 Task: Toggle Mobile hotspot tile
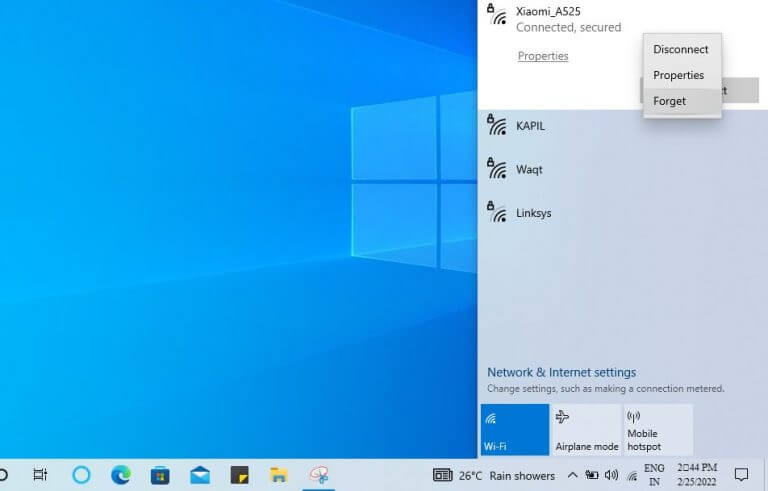coord(658,430)
